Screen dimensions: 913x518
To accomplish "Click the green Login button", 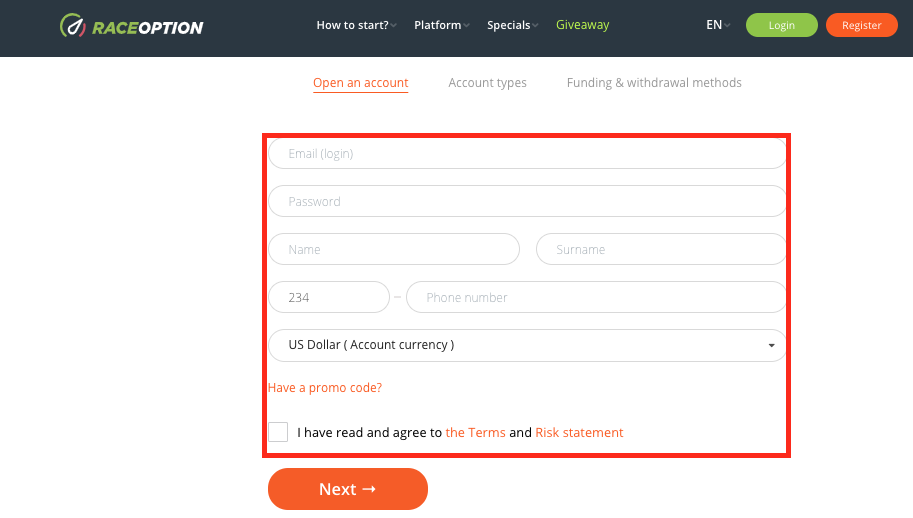I will tap(781, 25).
